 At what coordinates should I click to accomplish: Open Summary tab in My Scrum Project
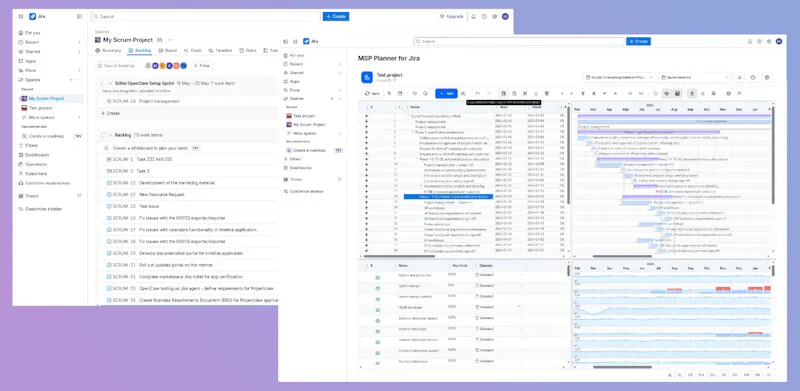click(x=108, y=51)
